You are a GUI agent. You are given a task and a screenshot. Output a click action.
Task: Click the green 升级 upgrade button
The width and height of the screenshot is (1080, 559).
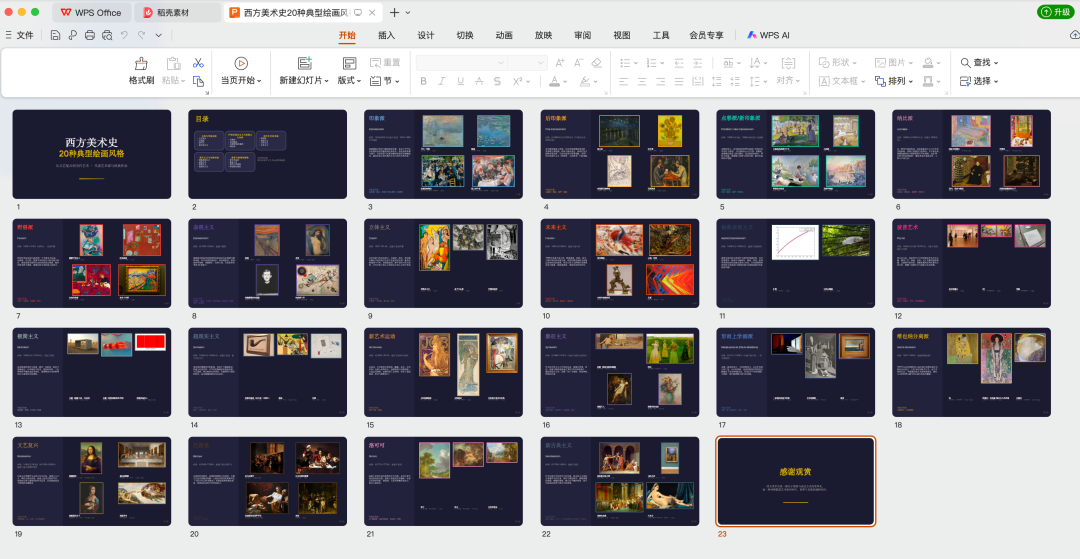pos(1055,12)
